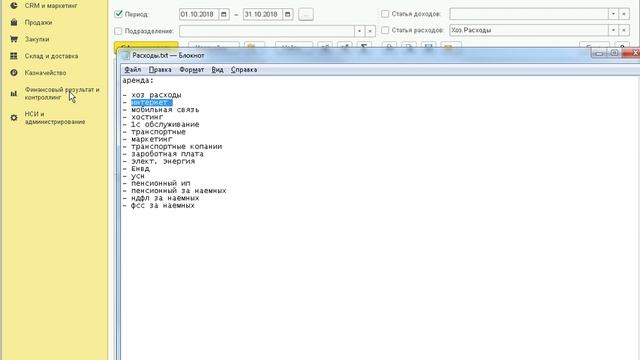The image size is (640, 360).
Task: Open Финансовый результат и контроллинг chart icon
Action: 14,93
